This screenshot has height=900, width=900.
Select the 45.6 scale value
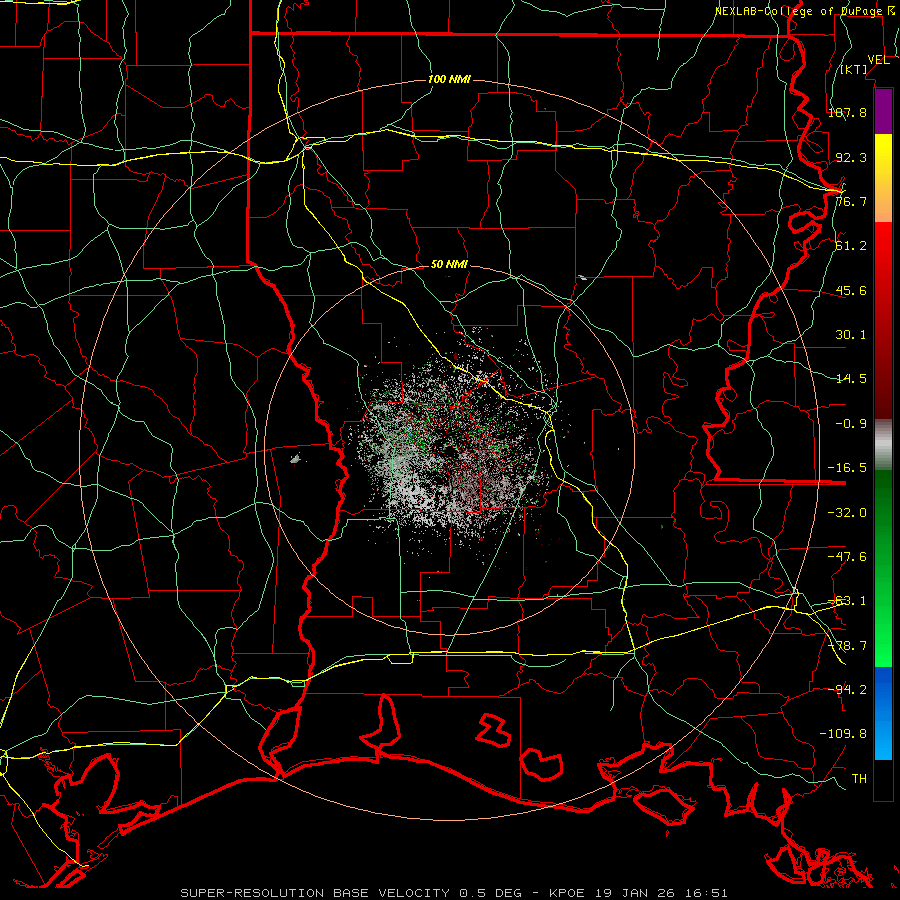(x=851, y=290)
